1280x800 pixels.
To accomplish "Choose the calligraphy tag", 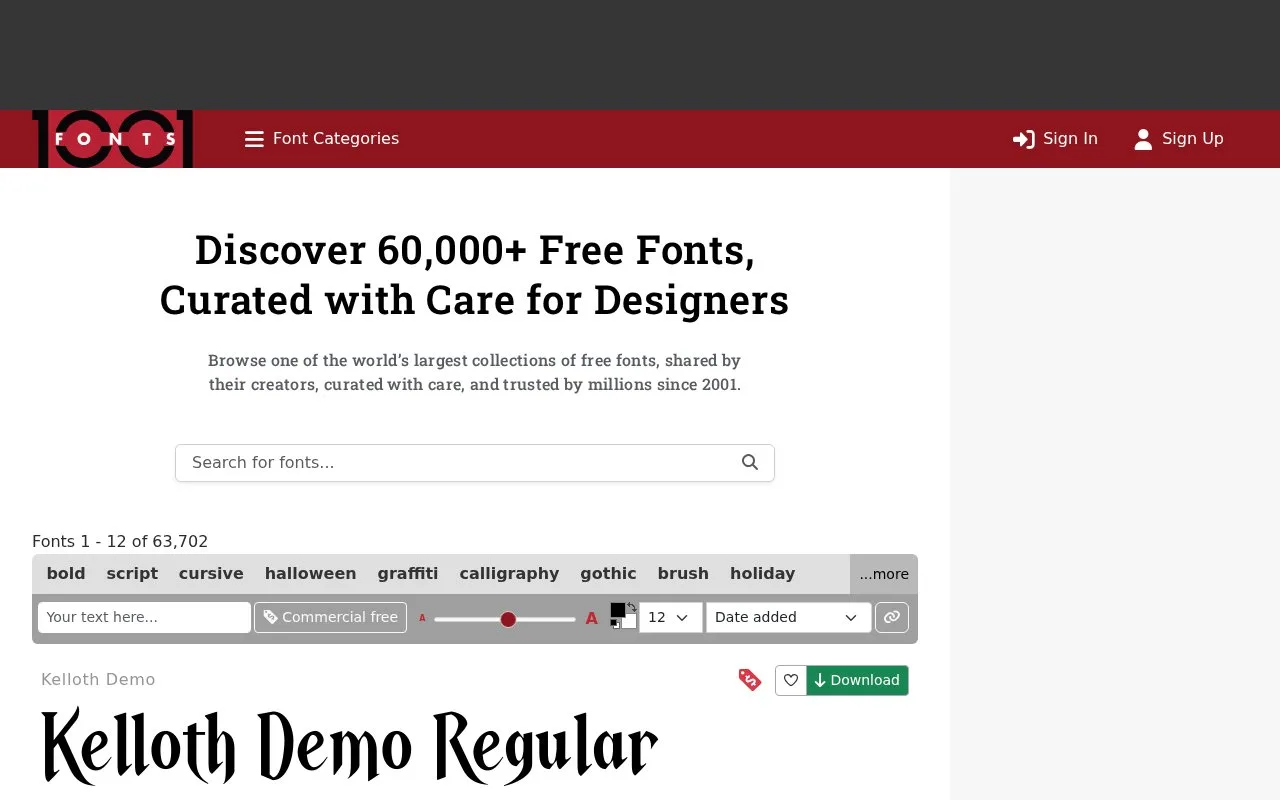I will click(x=509, y=574).
